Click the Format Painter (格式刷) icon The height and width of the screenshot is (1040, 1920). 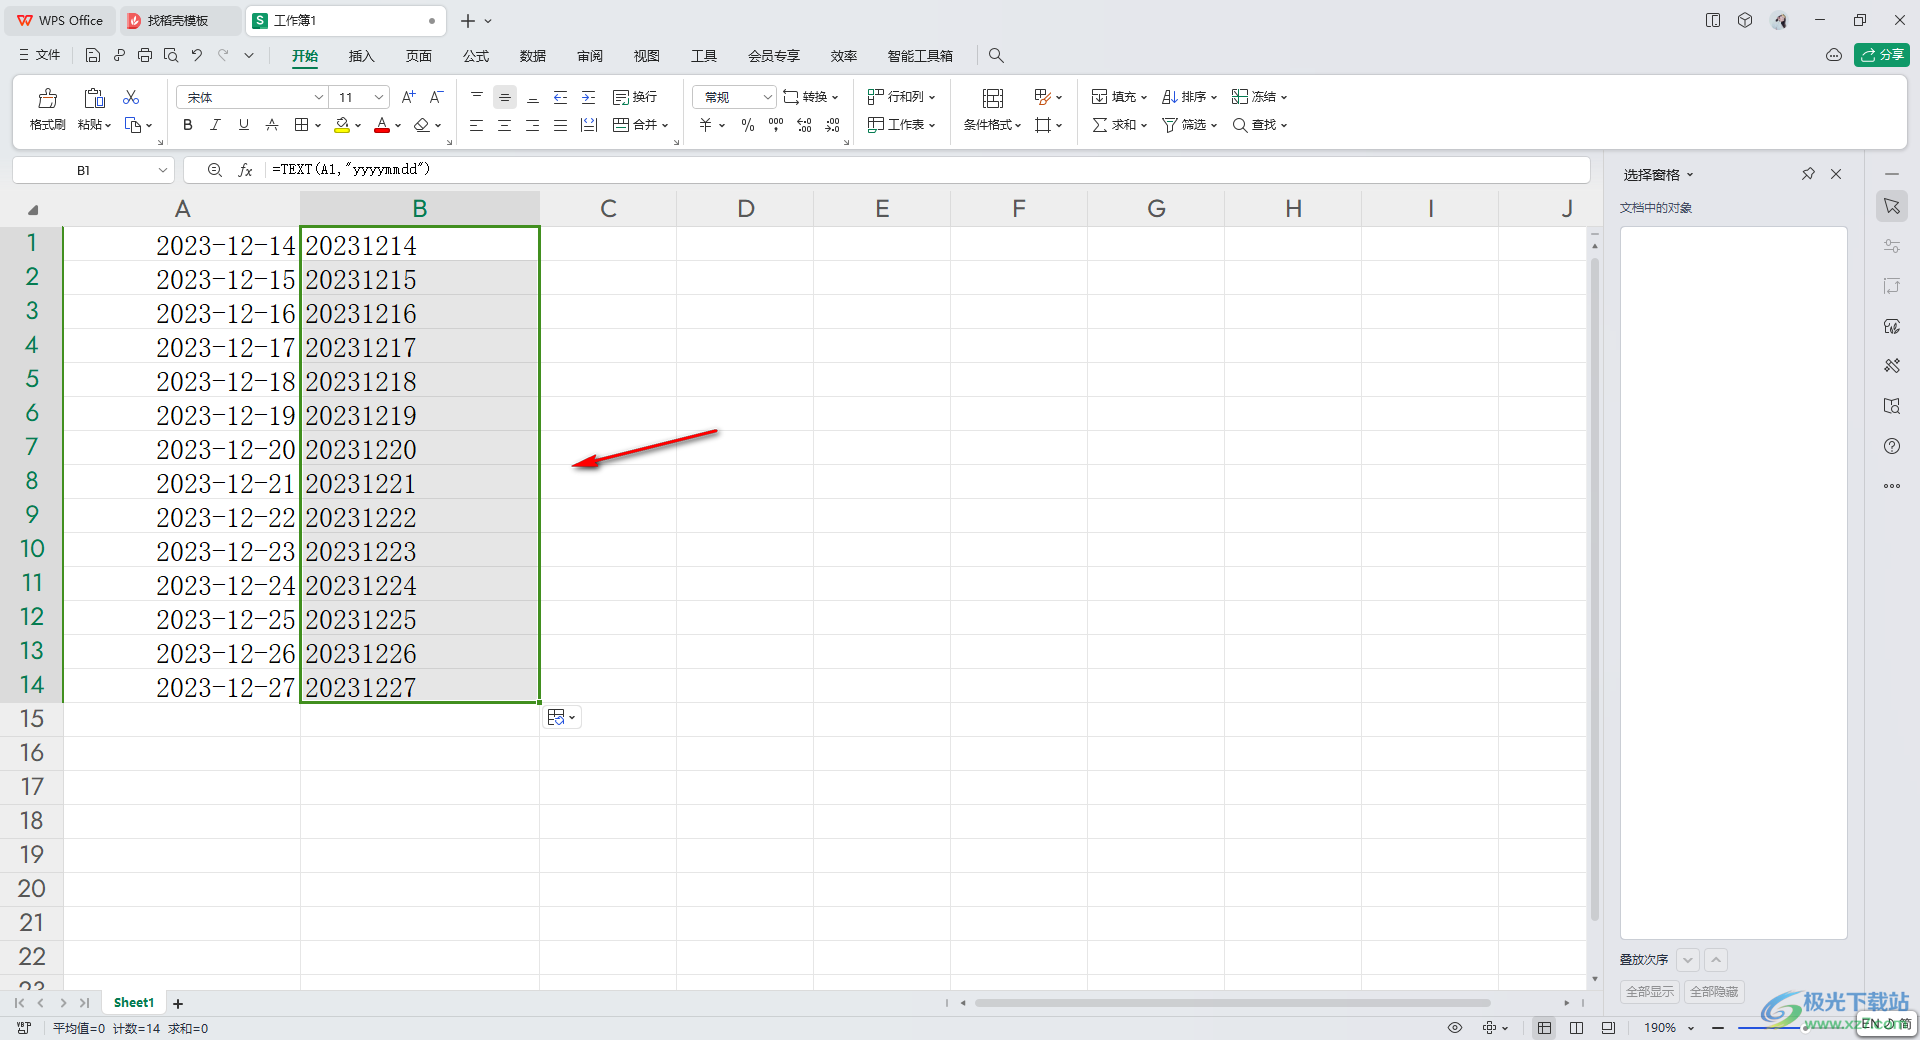47,98
